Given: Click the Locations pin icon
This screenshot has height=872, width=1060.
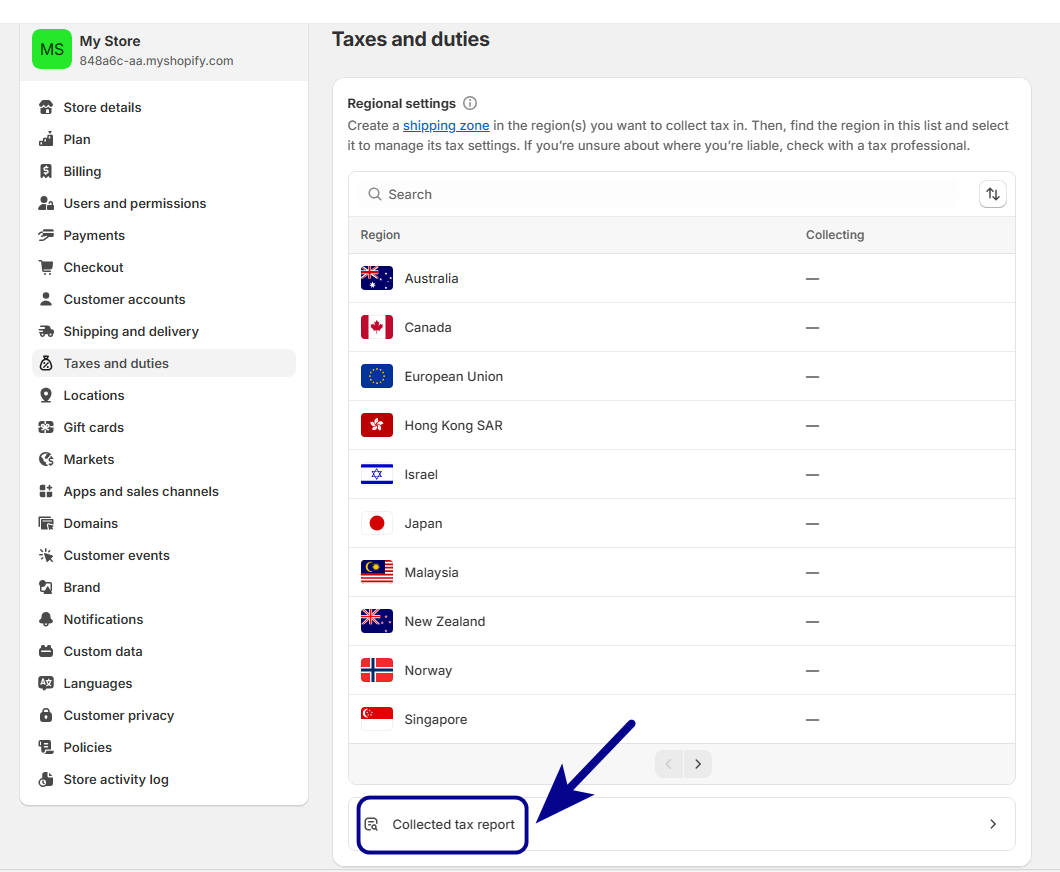Looking at the screenshot, I should 46,395.
